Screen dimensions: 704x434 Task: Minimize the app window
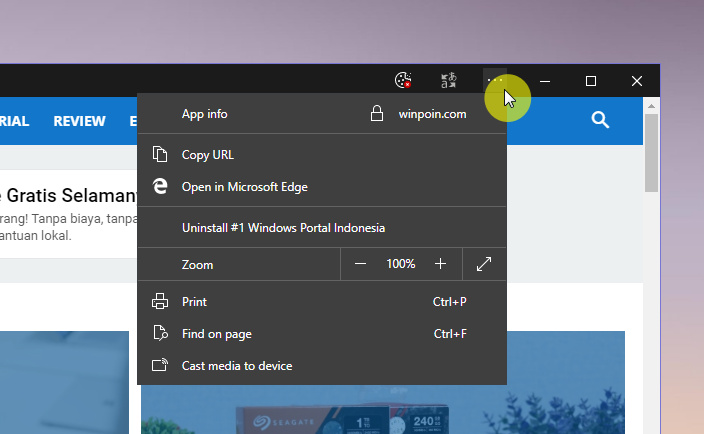(545, 81)
